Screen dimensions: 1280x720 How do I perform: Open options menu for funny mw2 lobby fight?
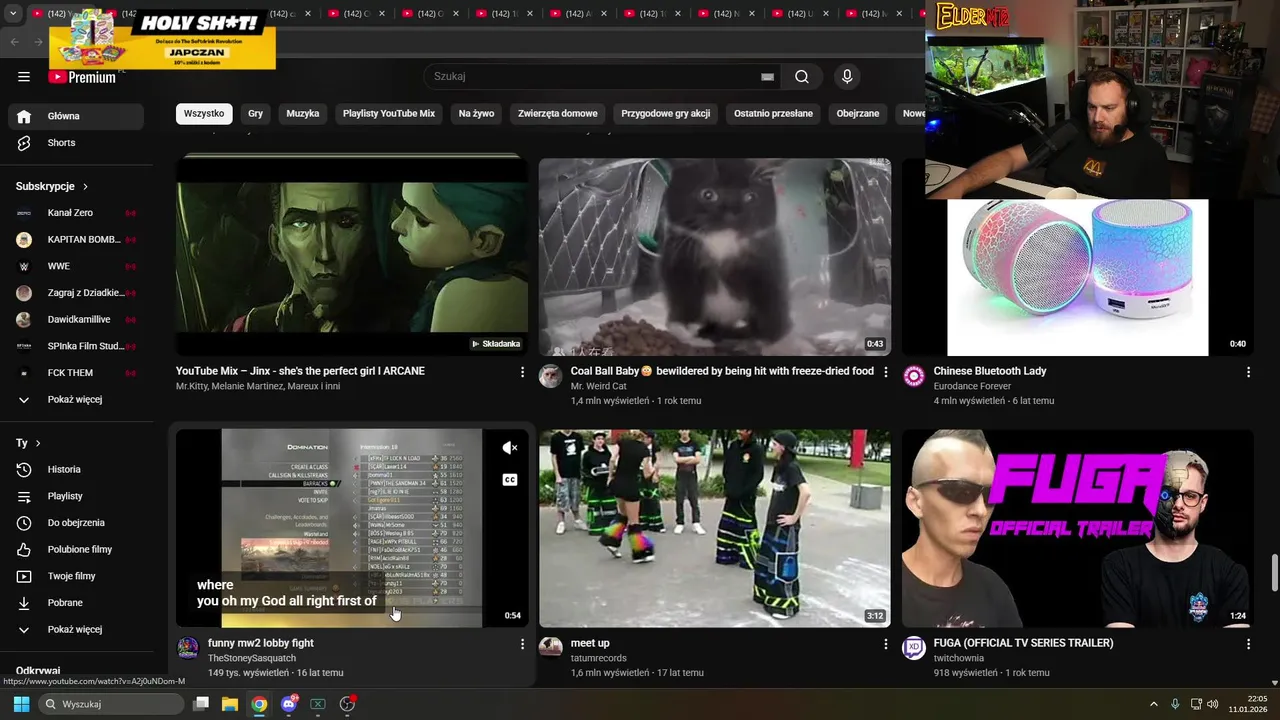point(522,644)
